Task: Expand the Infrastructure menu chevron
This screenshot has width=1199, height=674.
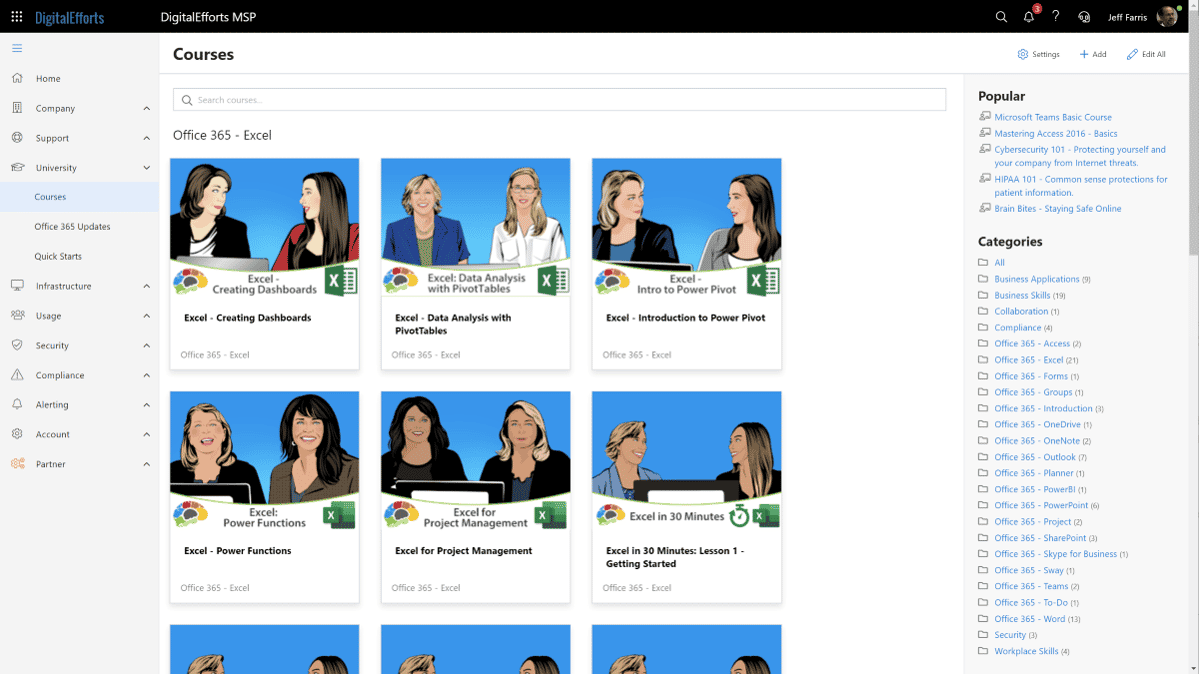Action: click(146, 286)
